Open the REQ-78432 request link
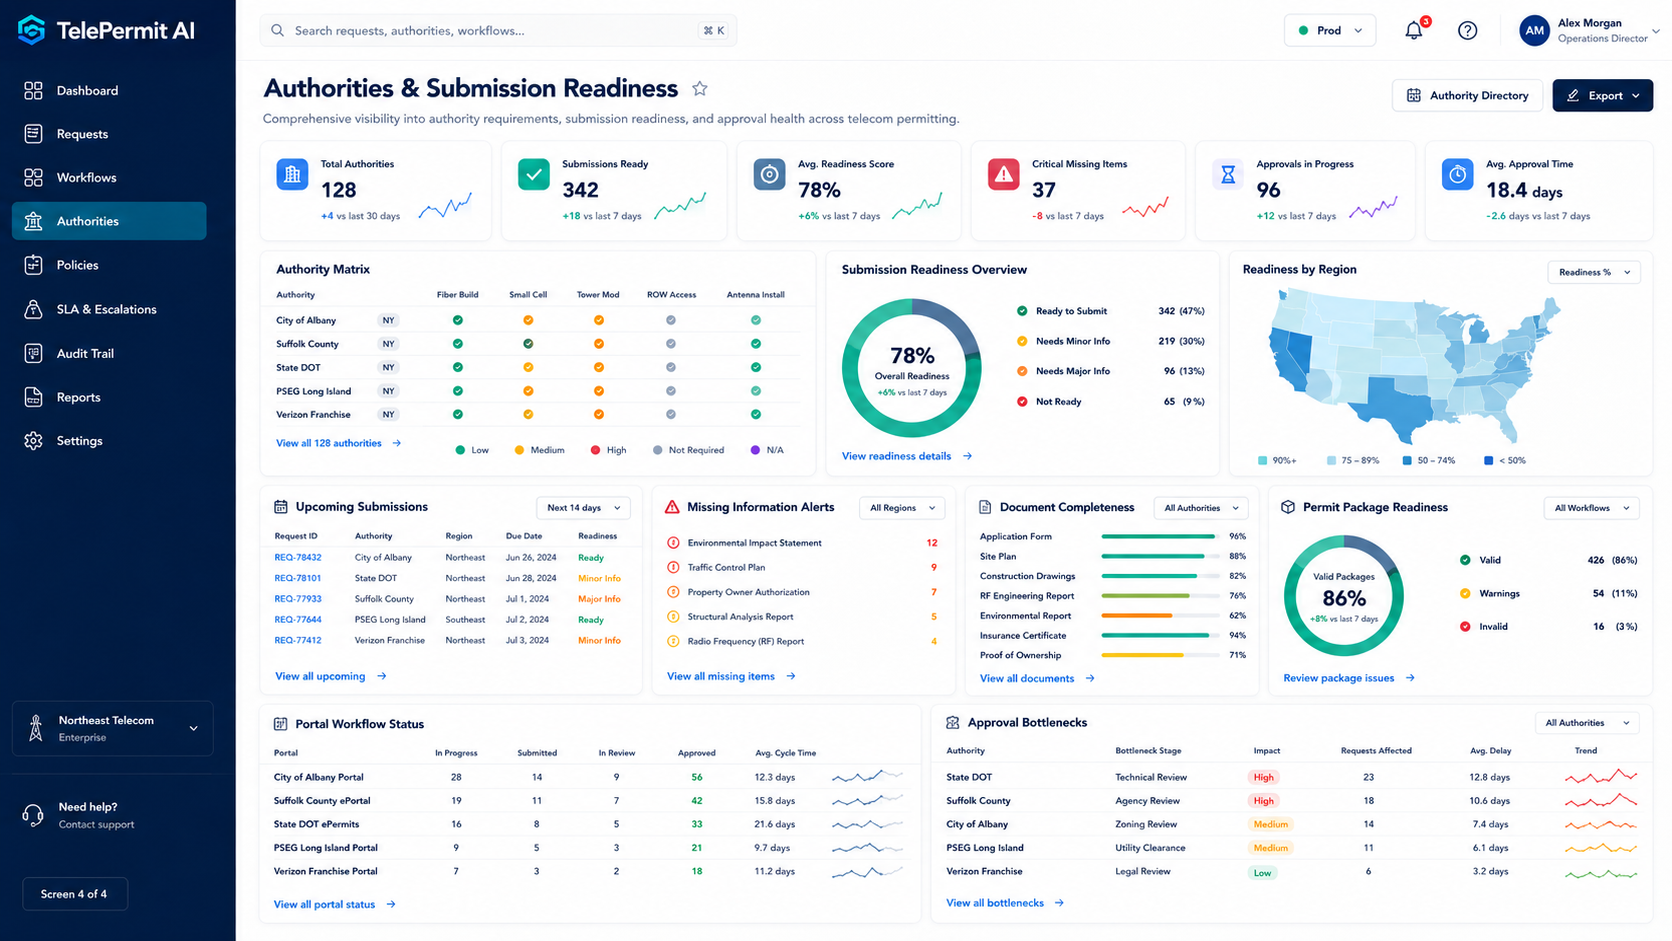 [298, 558]
